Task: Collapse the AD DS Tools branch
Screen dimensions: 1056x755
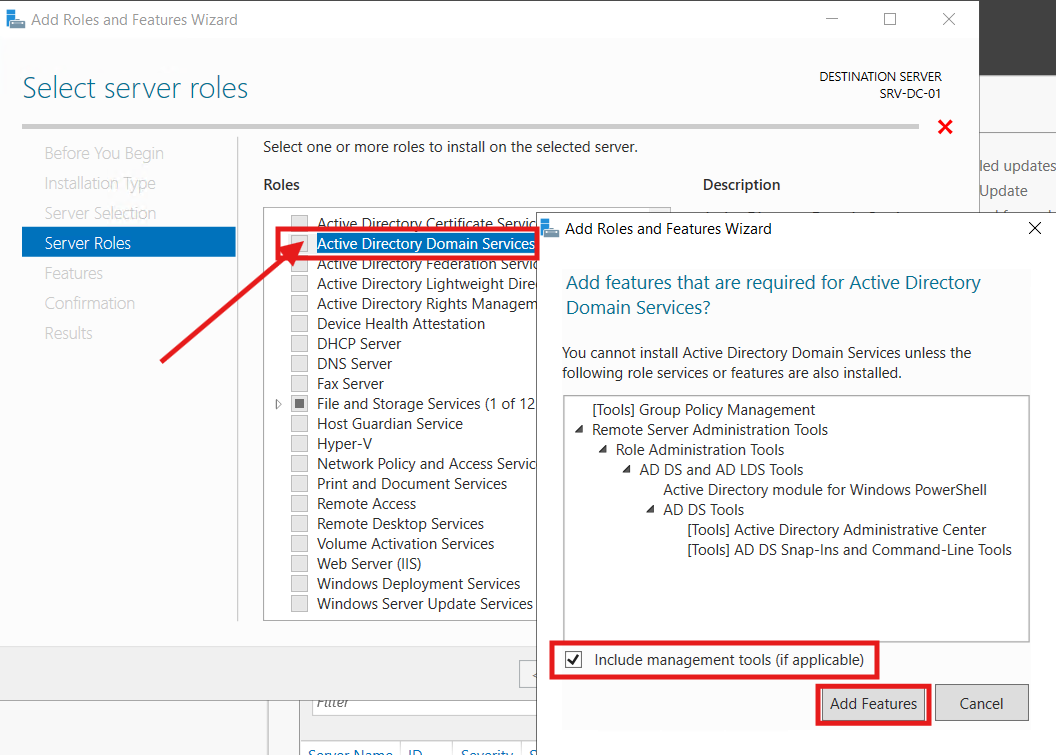Action: pos(649,509)
